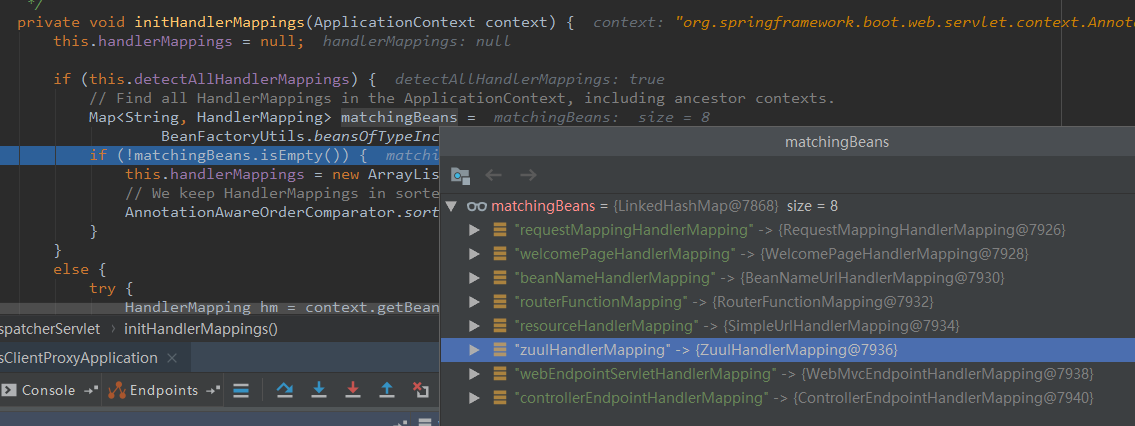
Task: Click the forward arrow in matchingBeans popup
Action: coord(528,175)
